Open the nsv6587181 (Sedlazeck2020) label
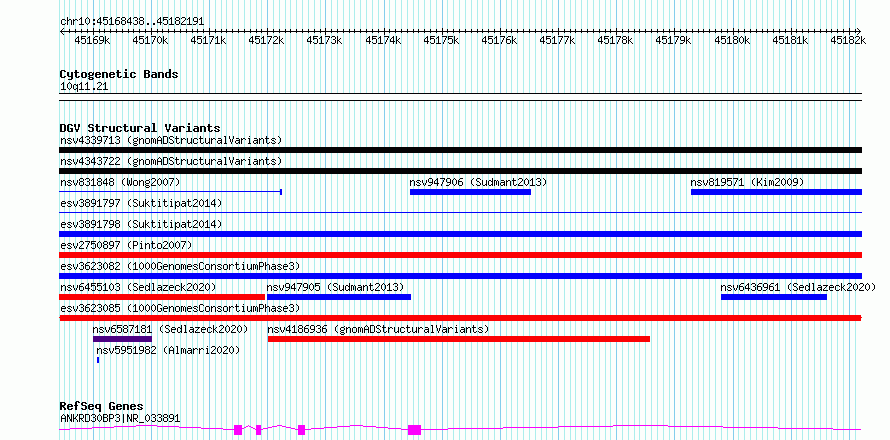The image size is (890, 440). click(x=170, y=329)
